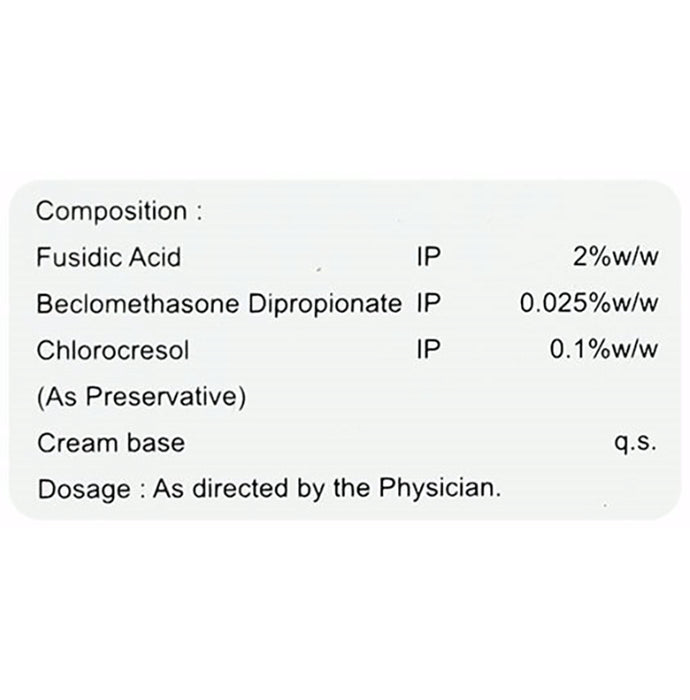Click the word Acid in Fusidic Acid
Viewport: 690px width, 700px height.
(x=157, y=258)
